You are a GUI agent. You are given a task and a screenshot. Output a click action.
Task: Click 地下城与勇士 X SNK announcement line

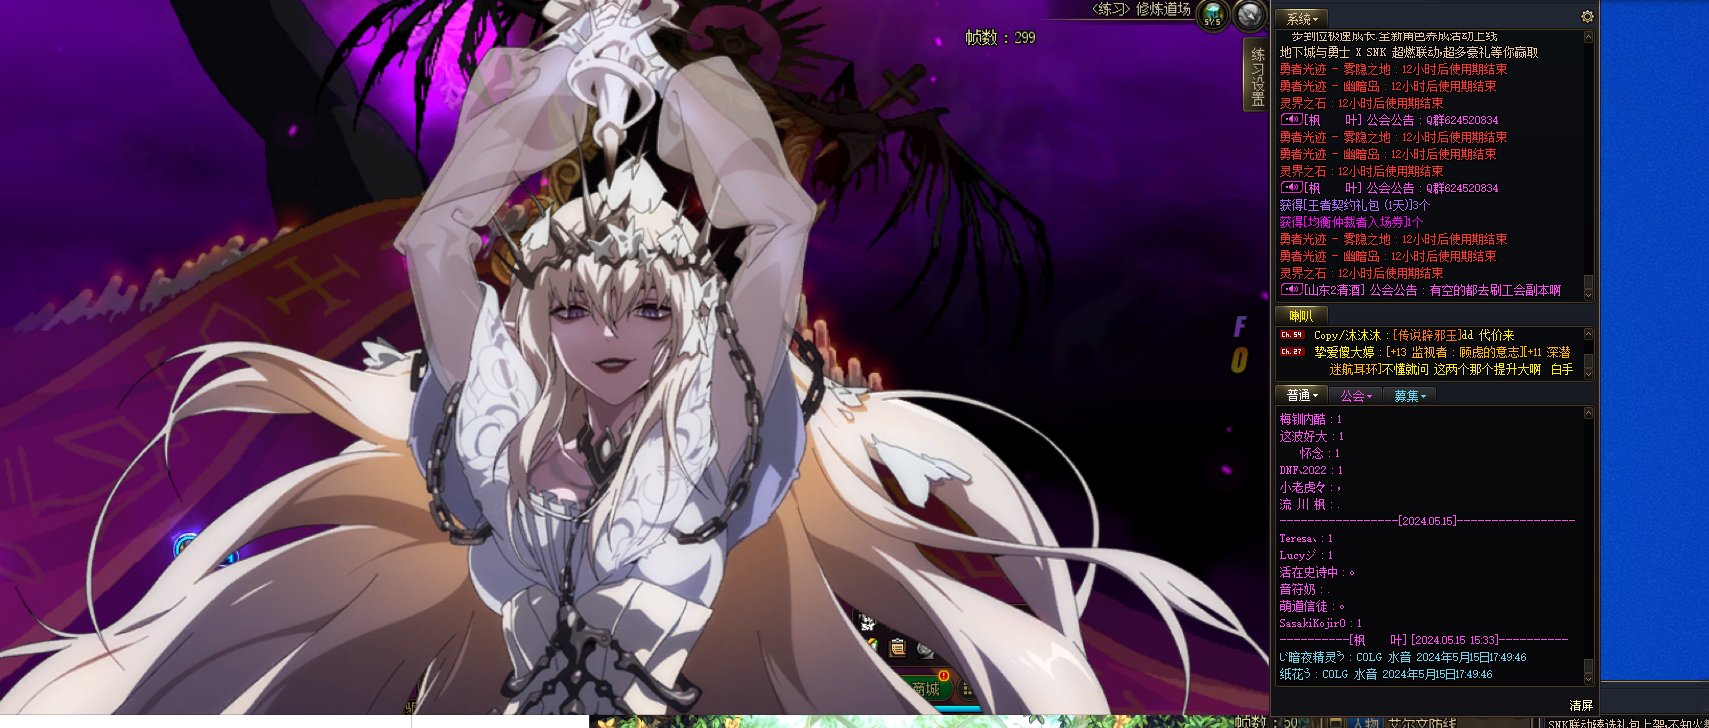pyautogui.click(x=1409, y=52)
